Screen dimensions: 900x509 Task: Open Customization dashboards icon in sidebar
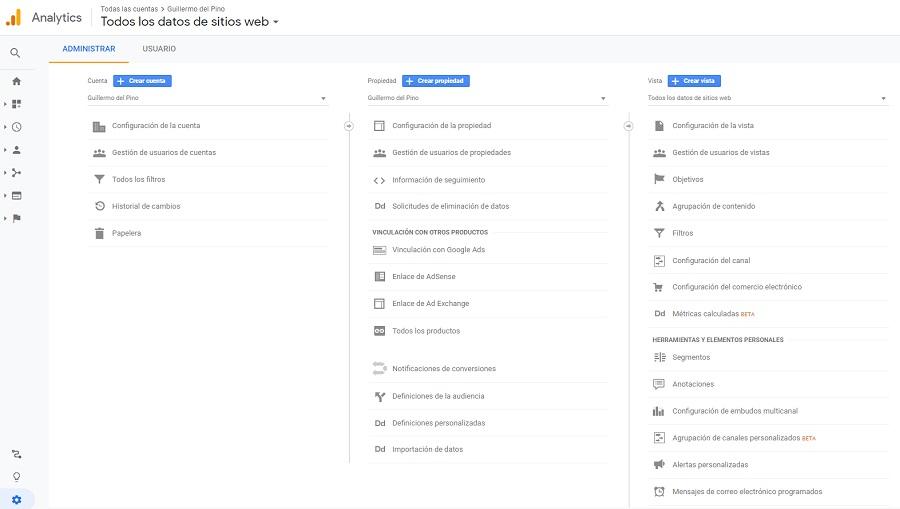click(17, 104)
